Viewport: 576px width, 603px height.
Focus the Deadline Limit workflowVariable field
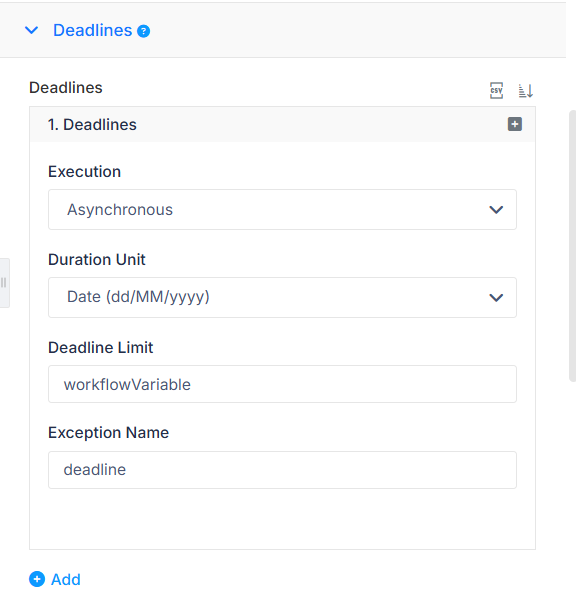click(282, 384)
